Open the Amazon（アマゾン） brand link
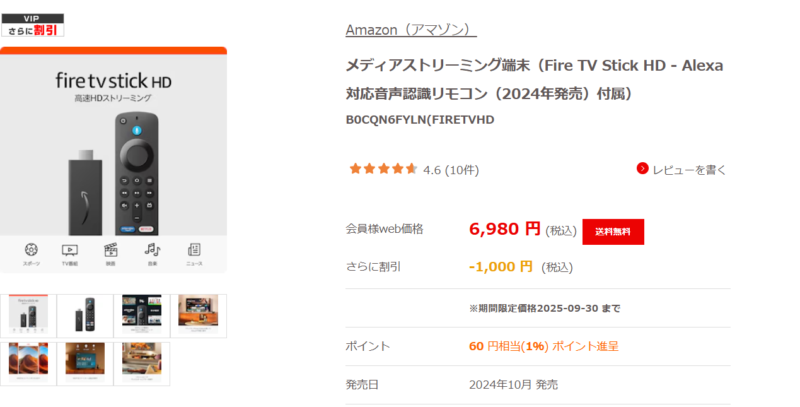The height and width of the screenshot is (407, 800). pyautogui.click(x=410, y=29)
